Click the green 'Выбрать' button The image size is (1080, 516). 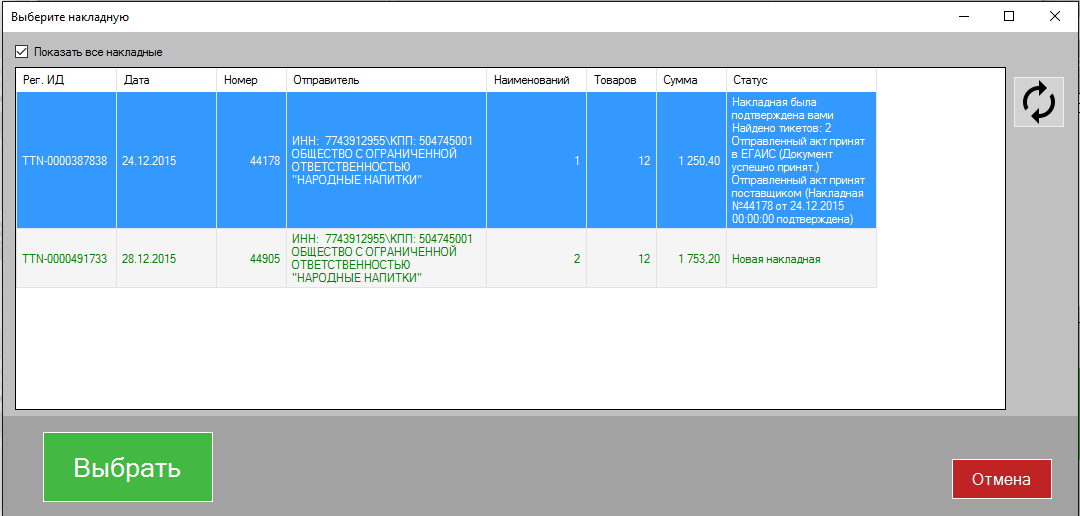[x=127, y=467]
